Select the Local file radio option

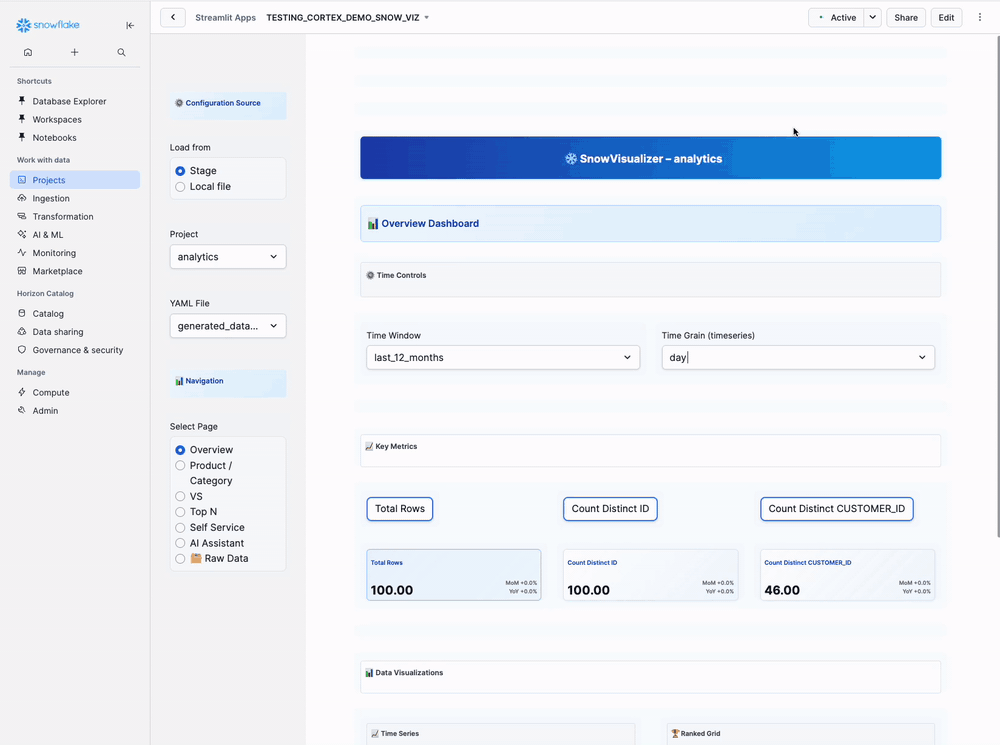(x=180, y=187)
